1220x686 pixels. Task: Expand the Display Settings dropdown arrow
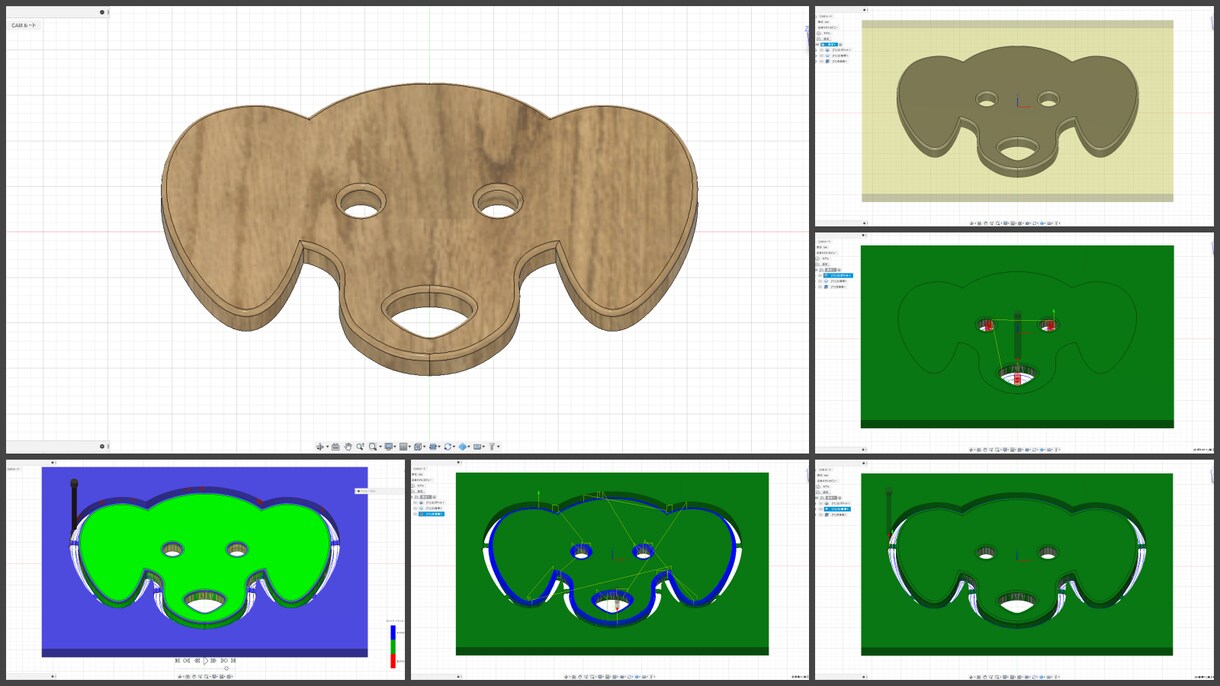395,447
